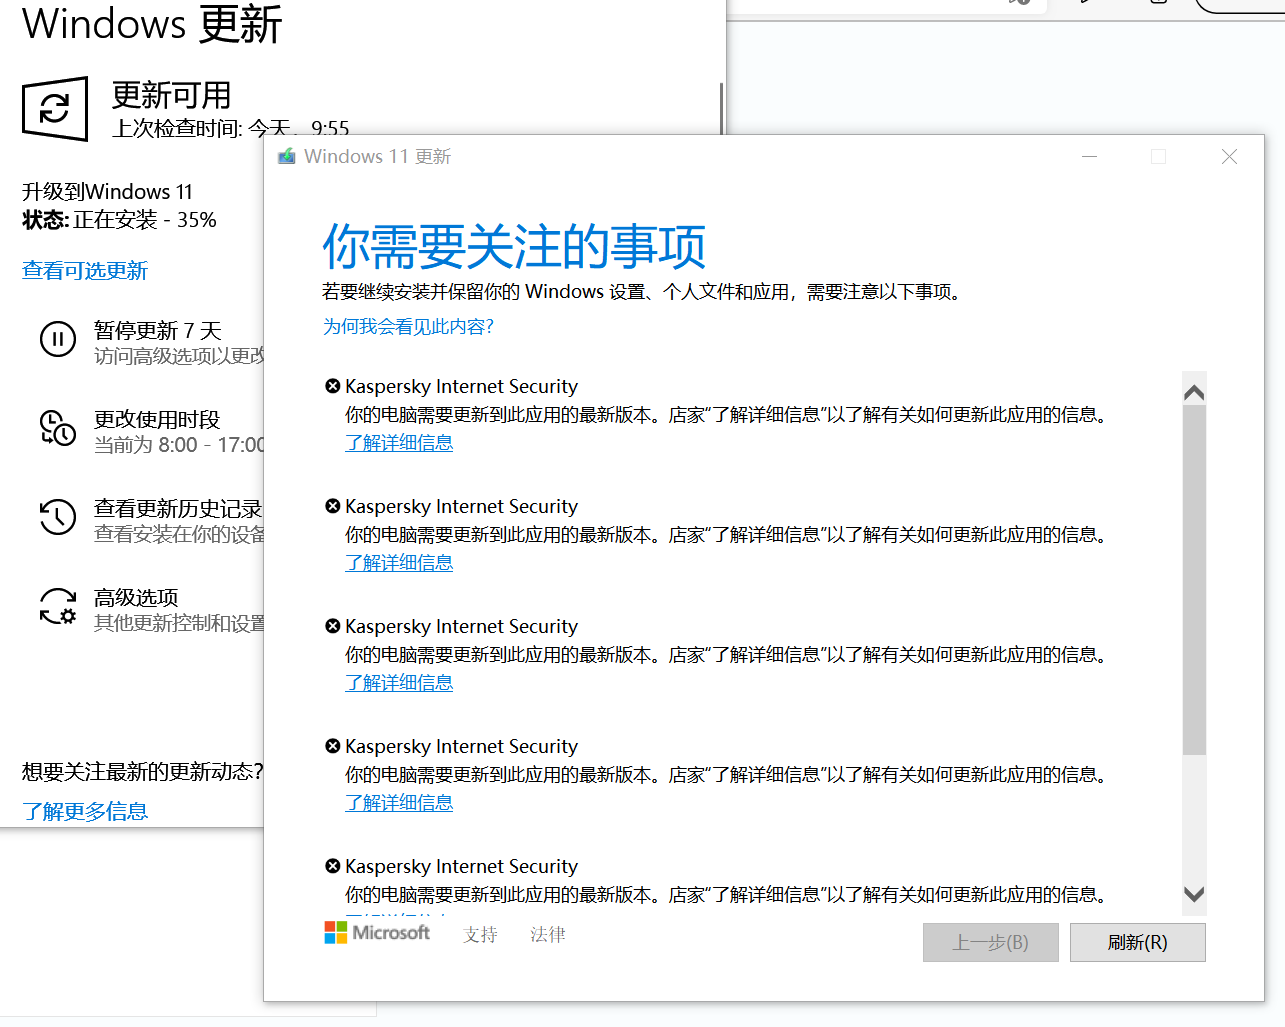Select the 高级选项 option
This screenshot has width=1285, height=1027.
coord(151,609)
